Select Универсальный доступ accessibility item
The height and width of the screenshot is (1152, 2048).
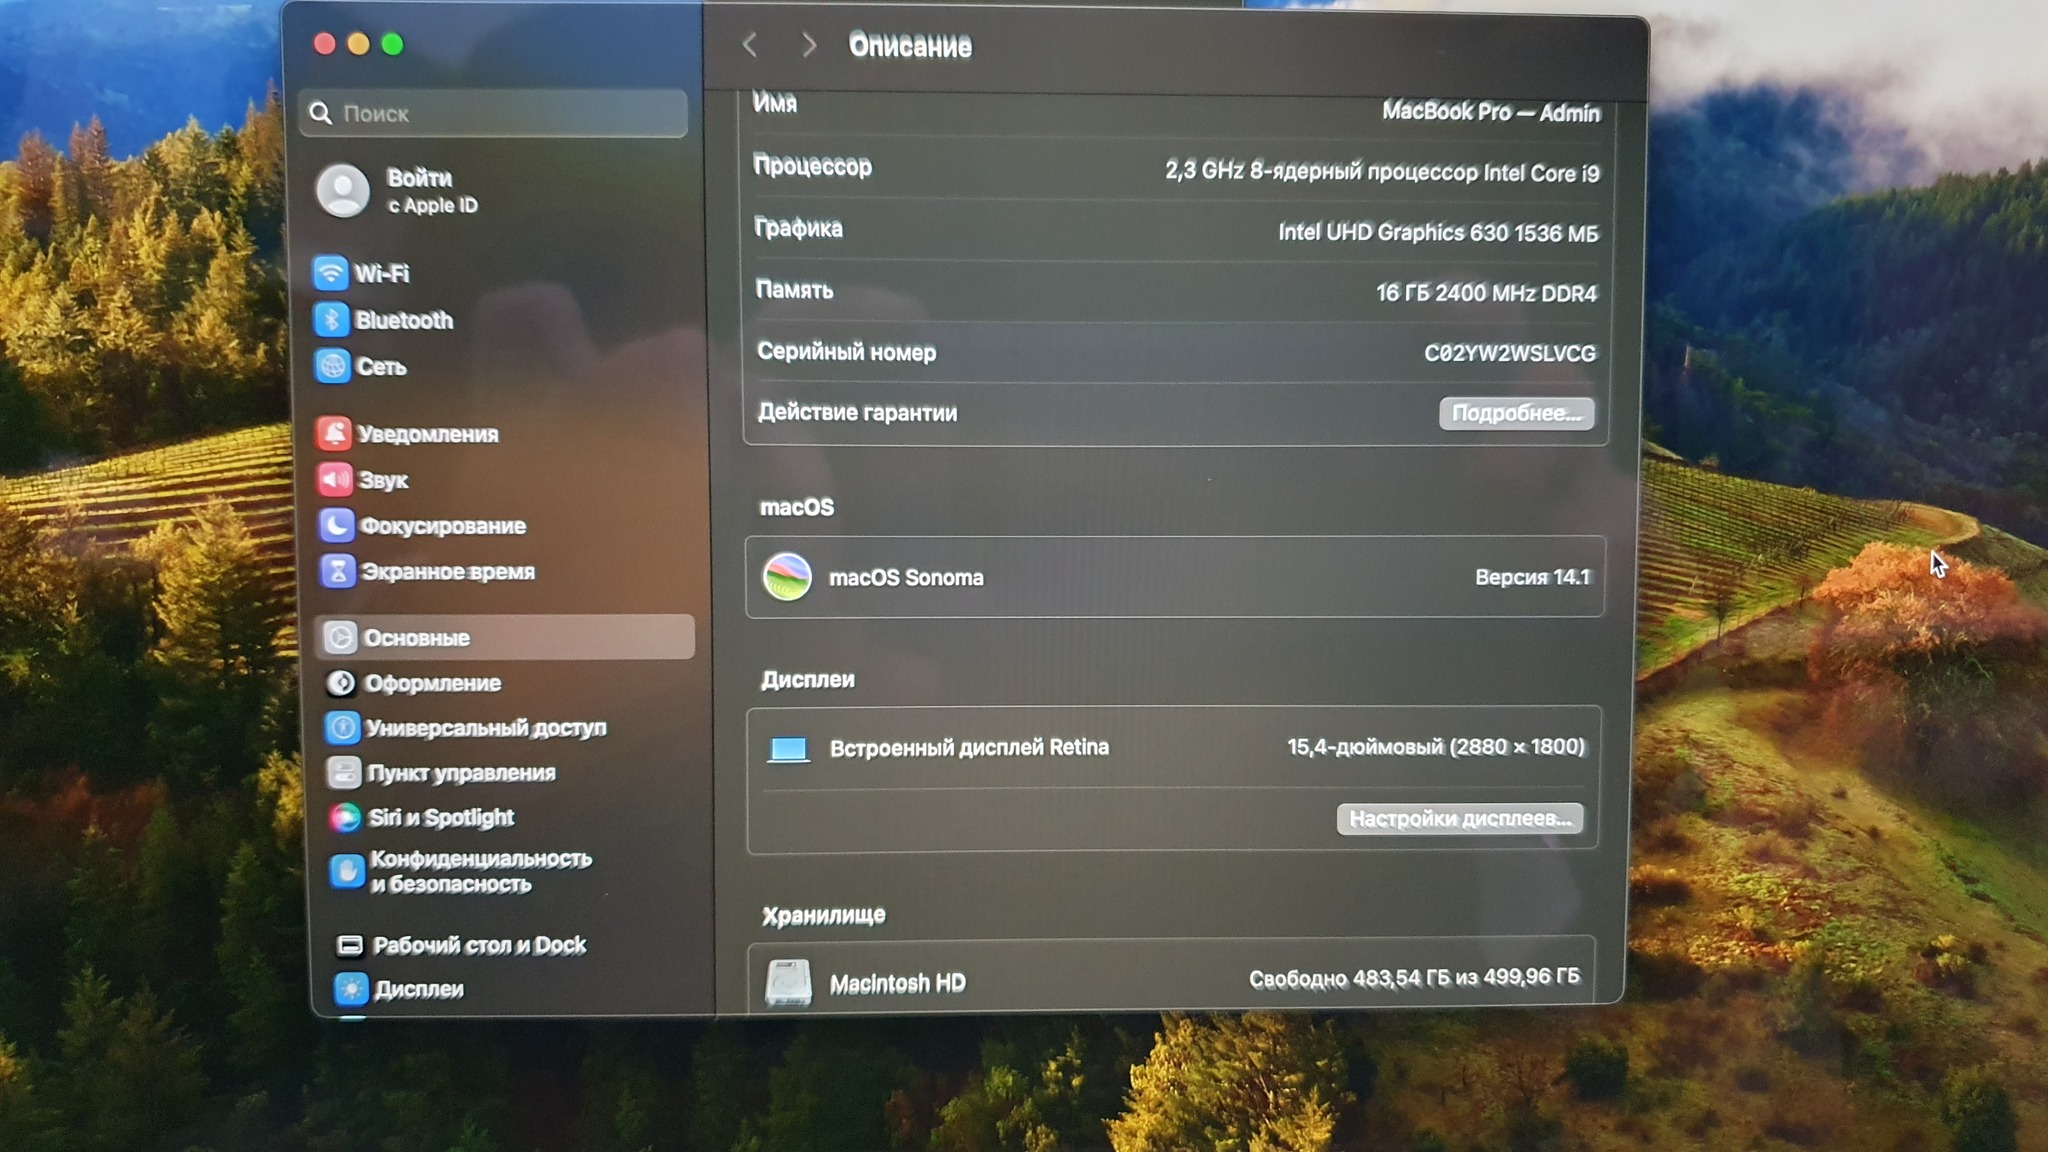point(485,728)
